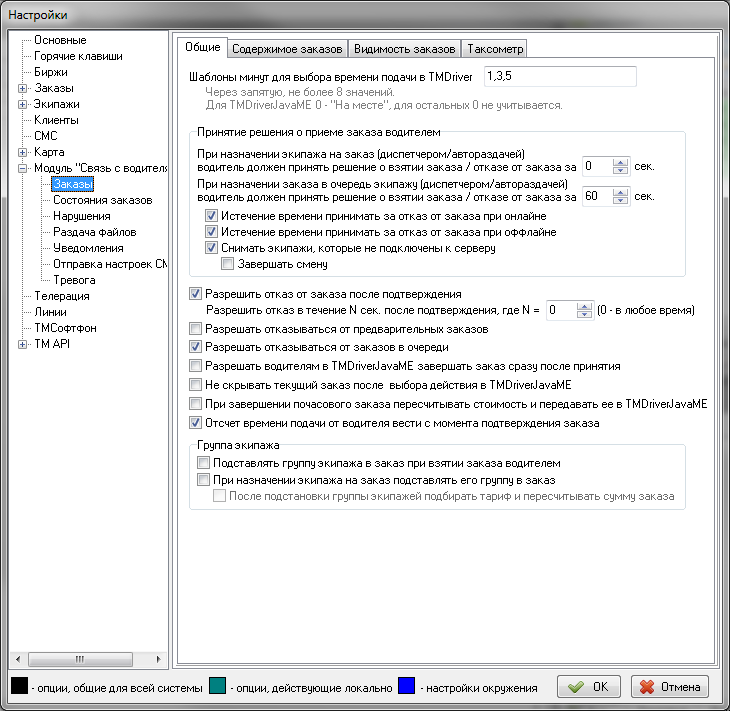
Task: Increase the 60 seconds queue timeout spinner
Action: pos(621,191)
